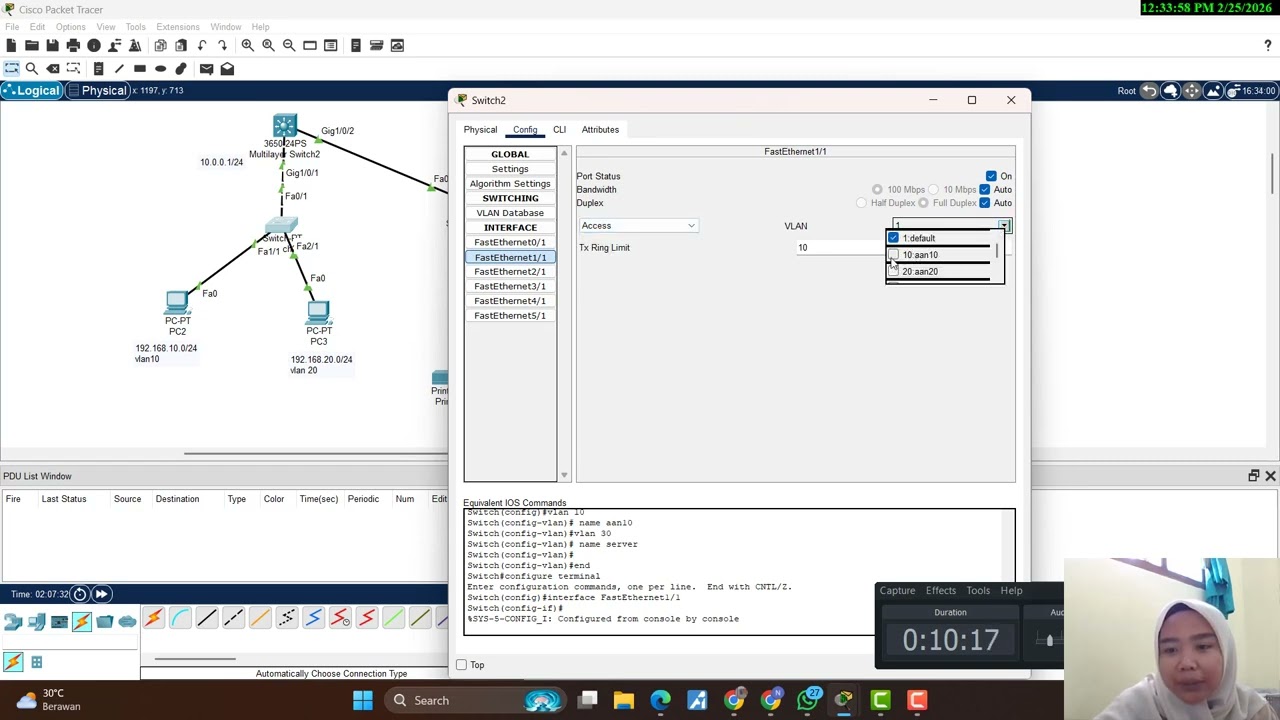Select the Delete tool icon
1280x720 pixels.
(x=53, y=68)
